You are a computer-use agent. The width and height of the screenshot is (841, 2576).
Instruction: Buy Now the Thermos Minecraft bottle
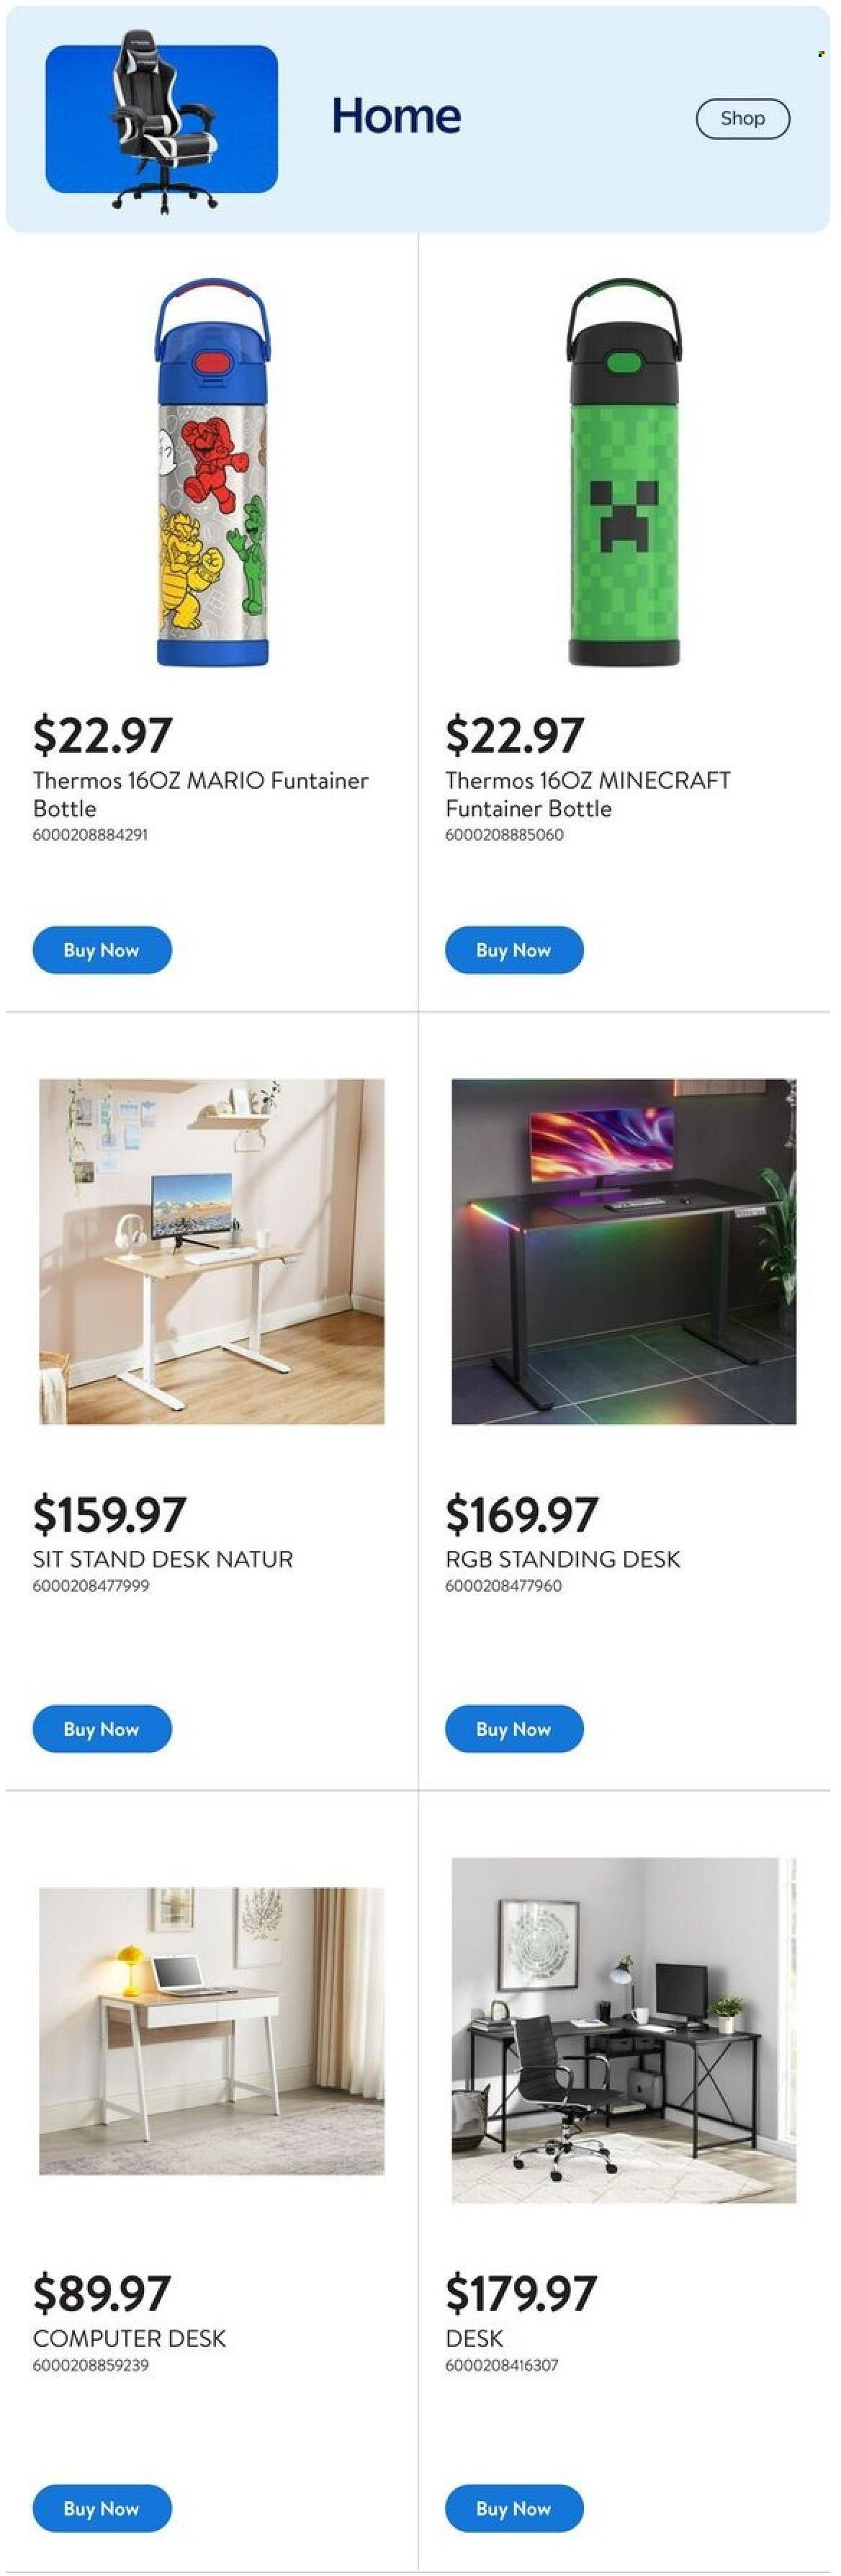pyautogui.click(x=514, y=950)
